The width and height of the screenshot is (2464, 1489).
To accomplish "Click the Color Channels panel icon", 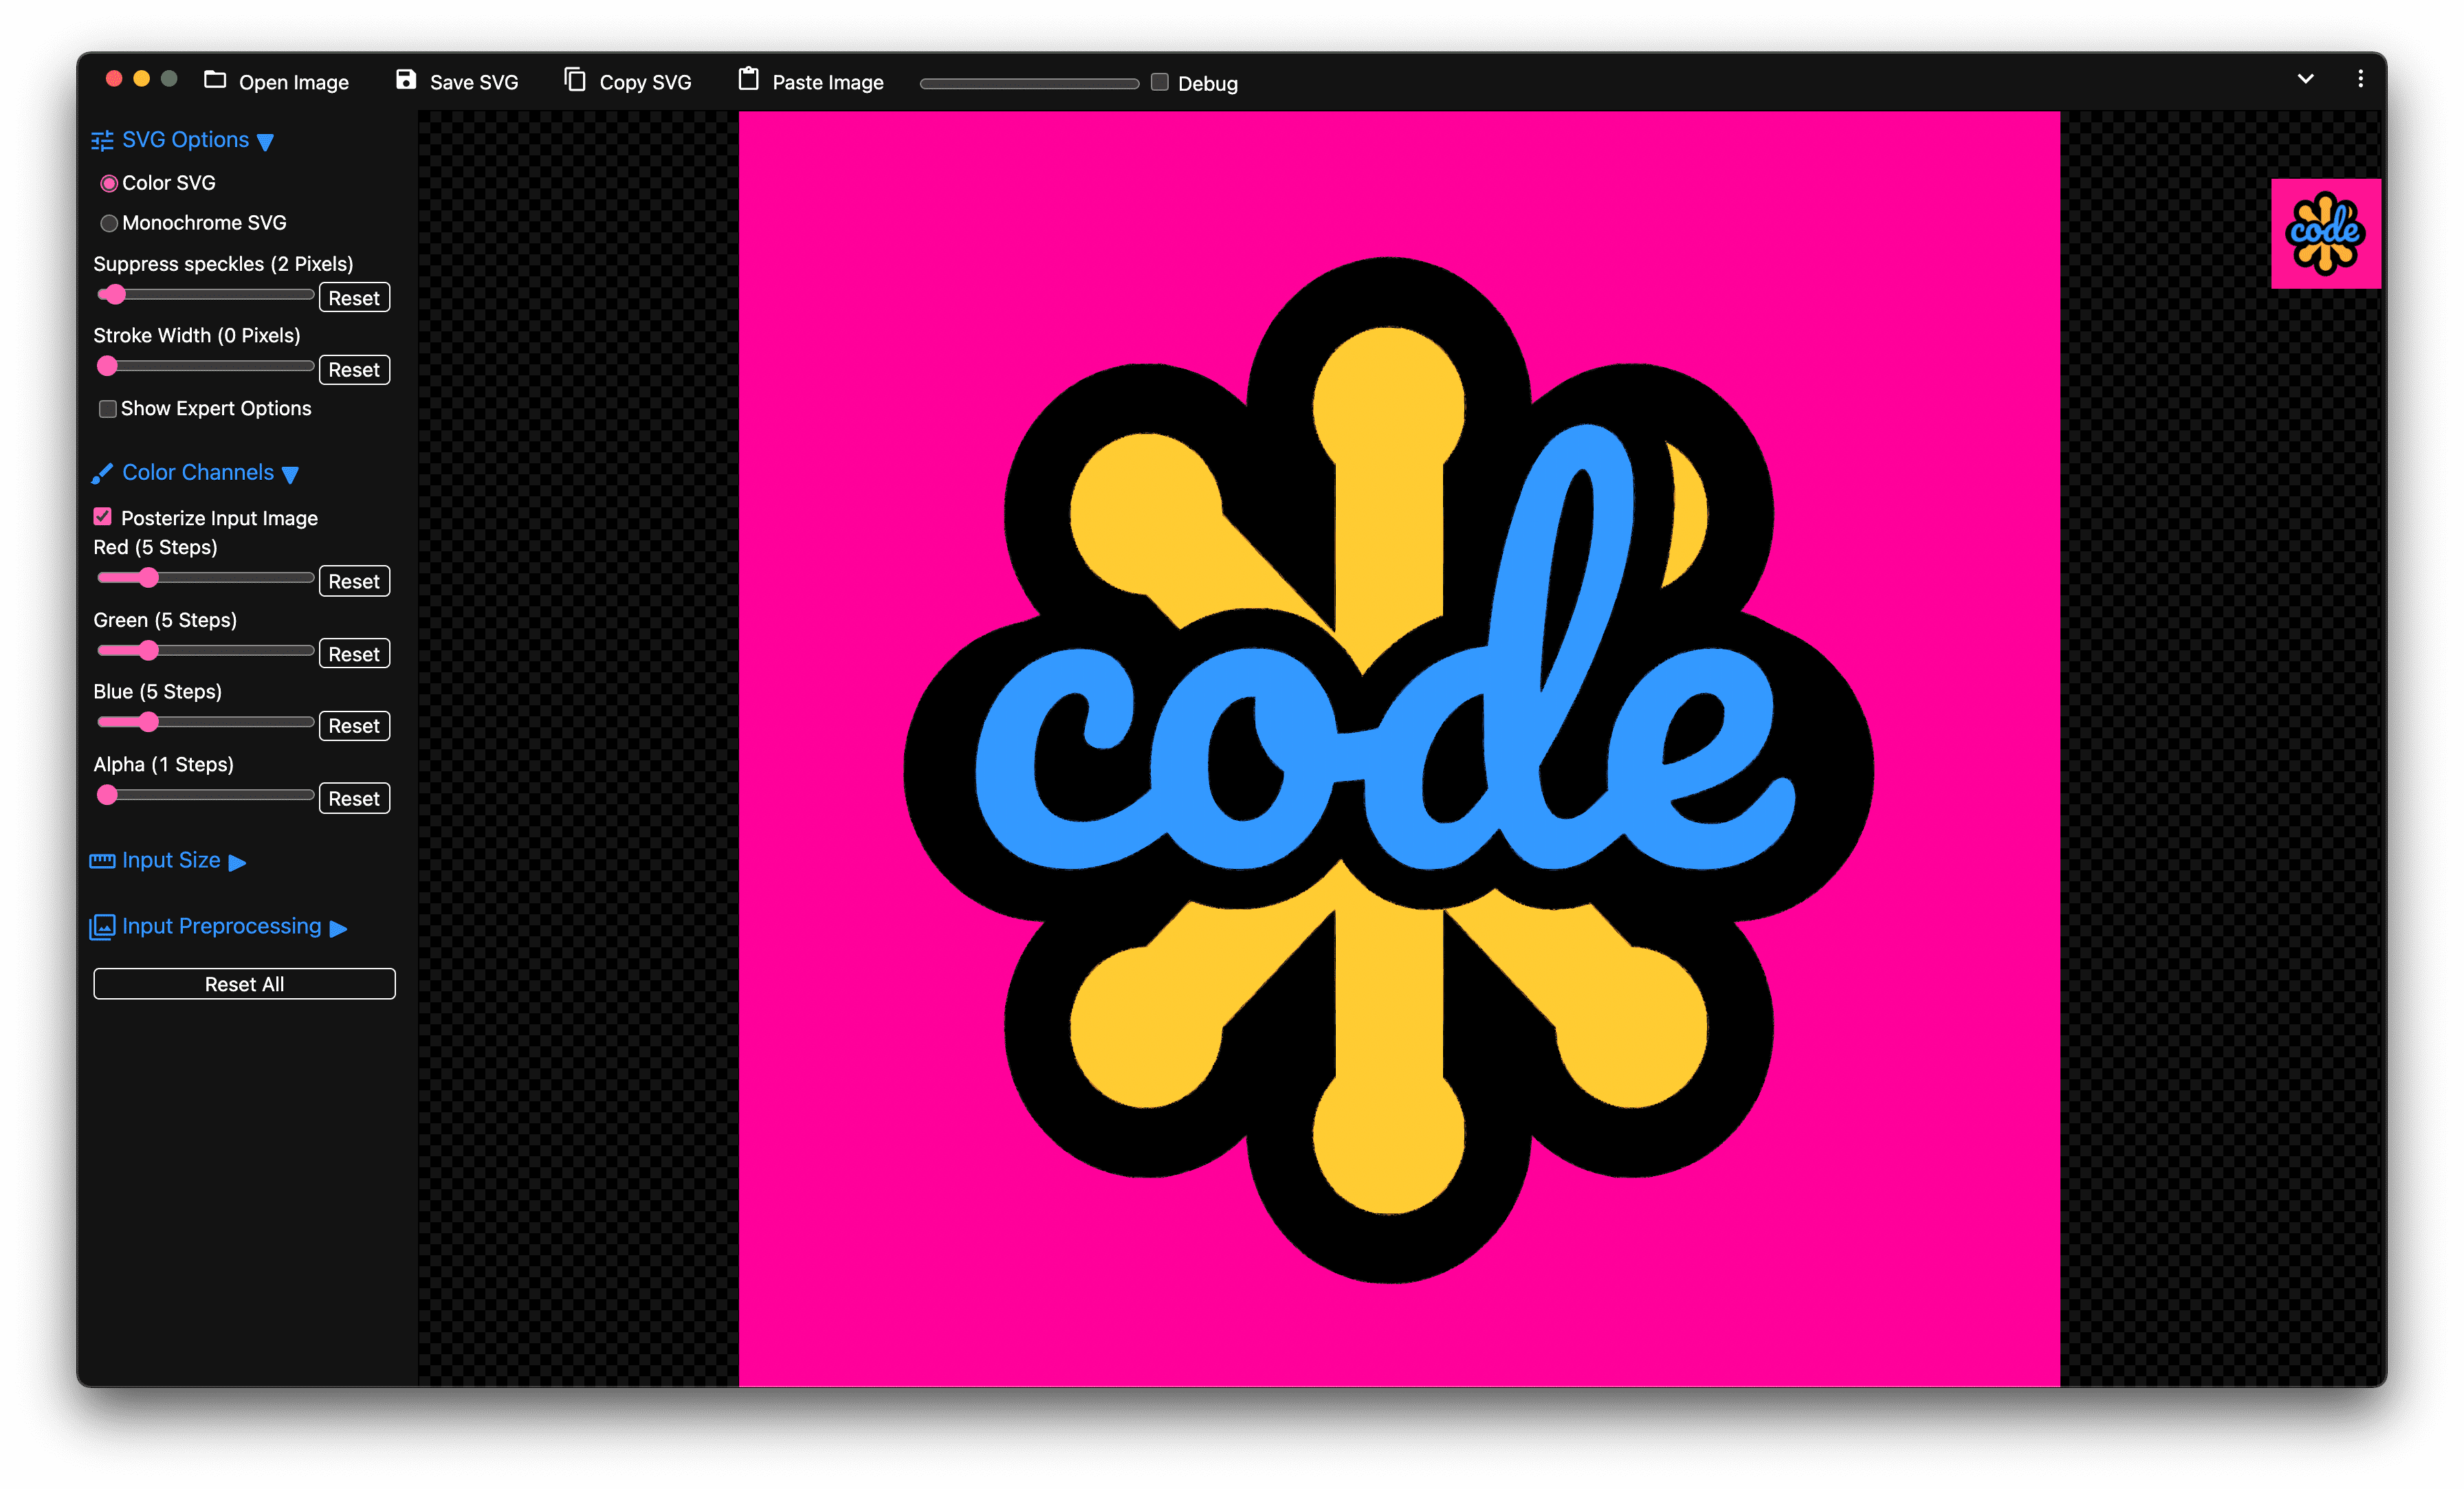I will [100, 470].
